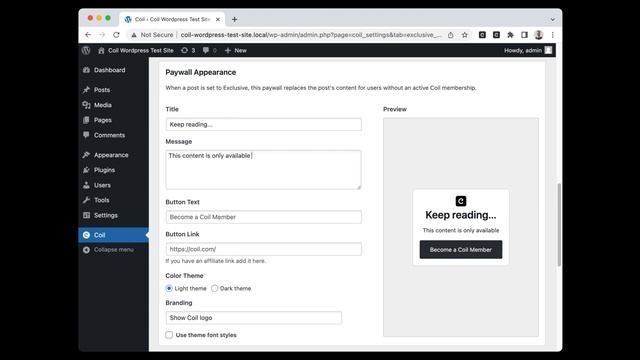Click Coil Wordpress Test Site link
Viewport: 640px width, 360px height.
[x=136, y=50]
